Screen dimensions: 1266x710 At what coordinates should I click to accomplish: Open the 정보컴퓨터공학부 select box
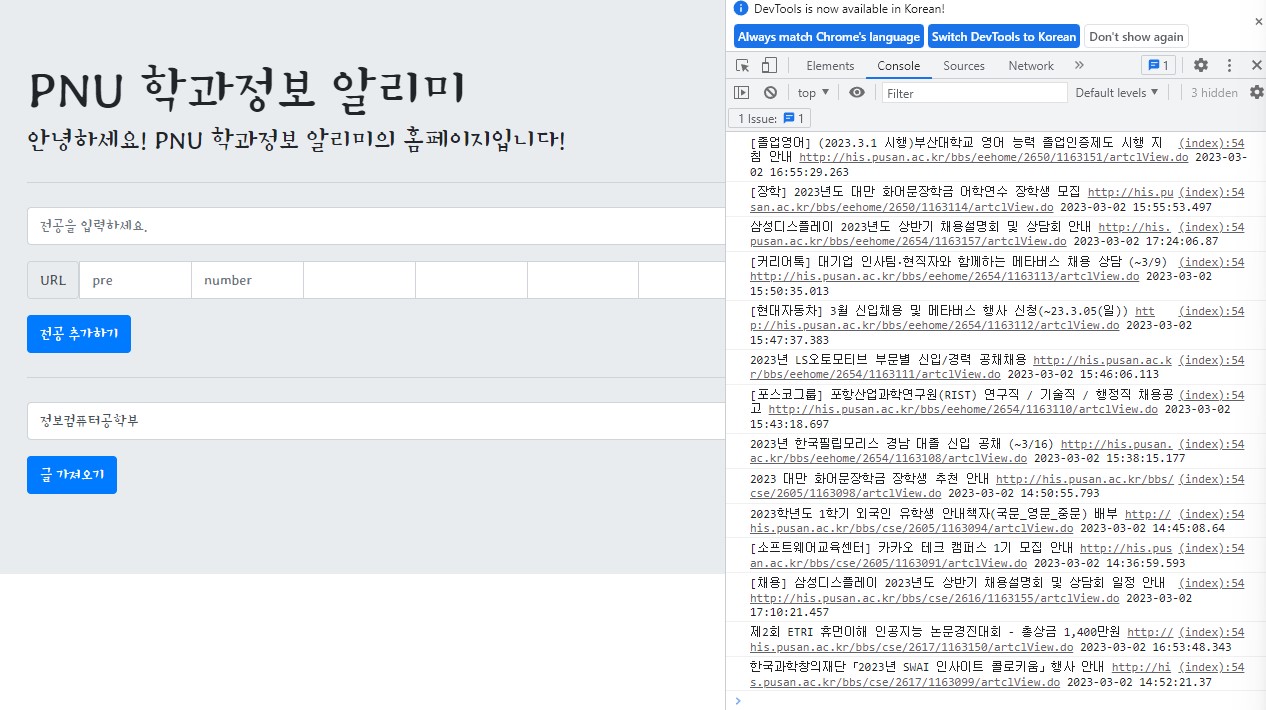pyautogui.click(x=376, y=421)
